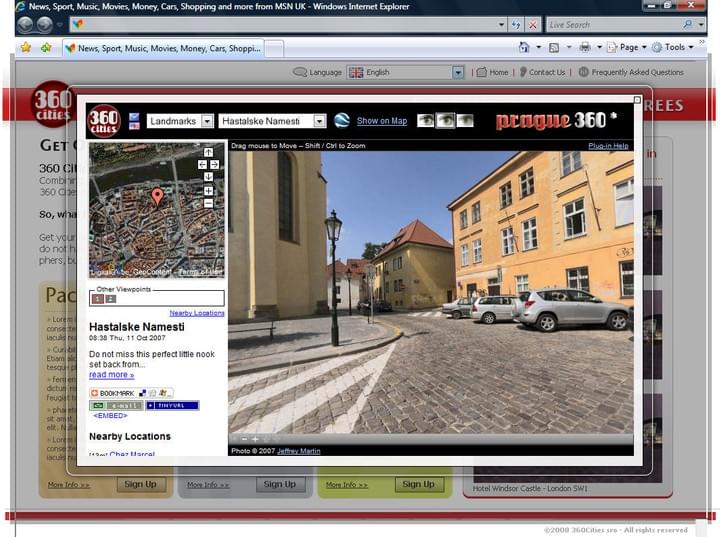This screenshot has height=537, width=720.
Task: Pan the mini map down
Action: coord(208,177)
